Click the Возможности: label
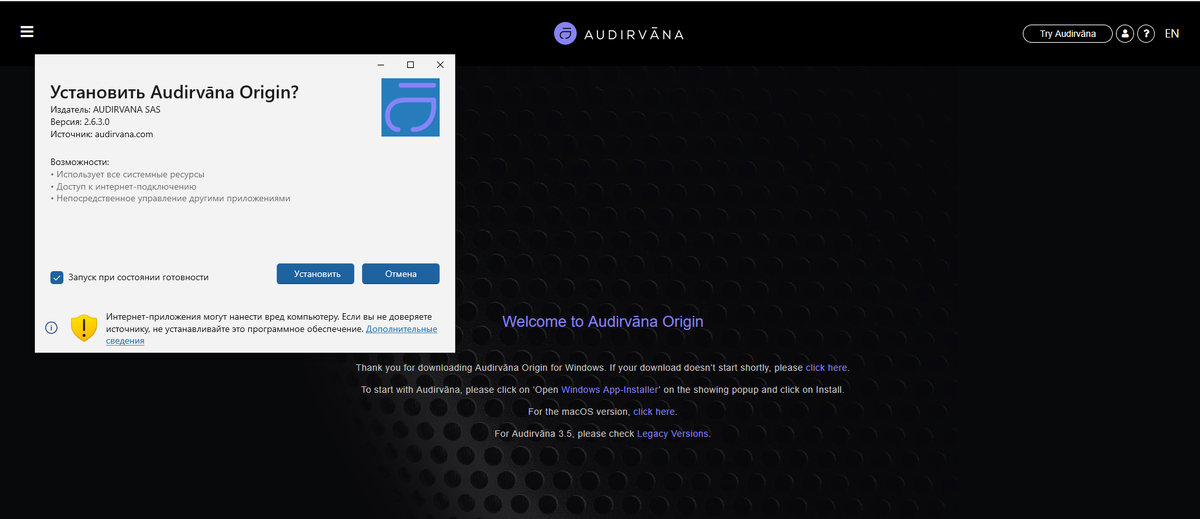This screenshot has height=519, width=1200. (x=79, y=161)
